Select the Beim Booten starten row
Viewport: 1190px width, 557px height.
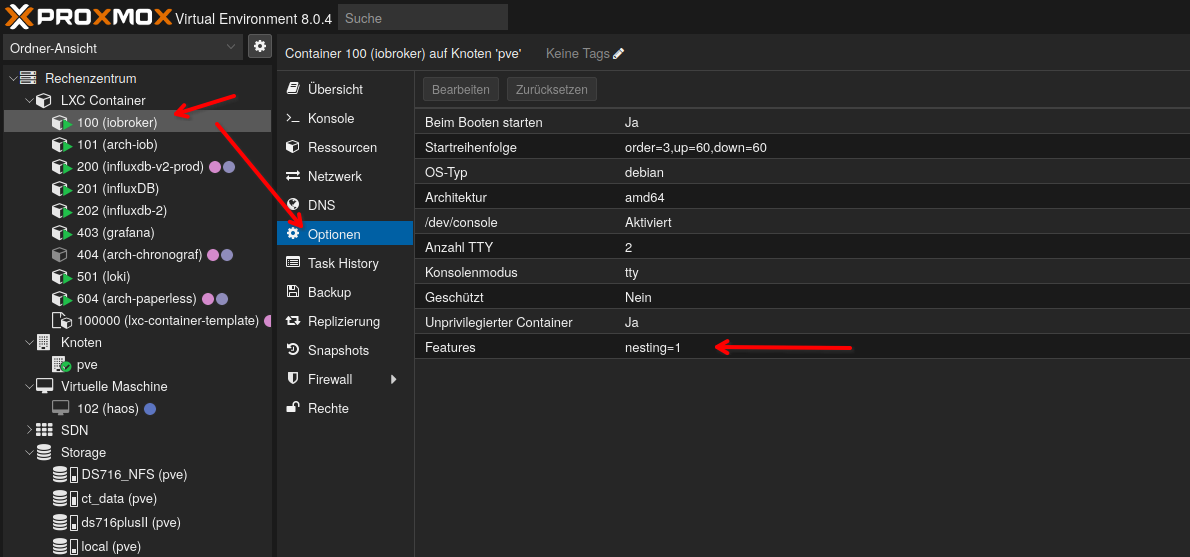[802, 122]
